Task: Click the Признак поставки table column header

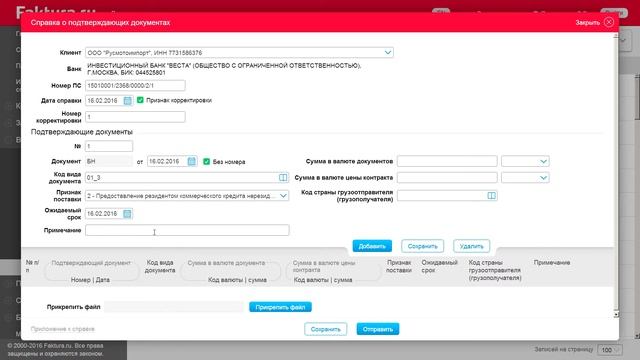Action: pyautogui.click(x=399, y=266)
